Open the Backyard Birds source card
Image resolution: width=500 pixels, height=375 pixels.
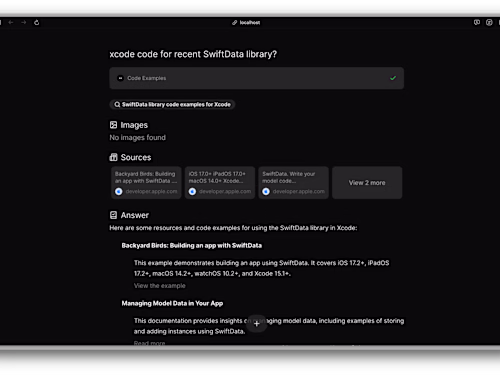coord(146,183)
